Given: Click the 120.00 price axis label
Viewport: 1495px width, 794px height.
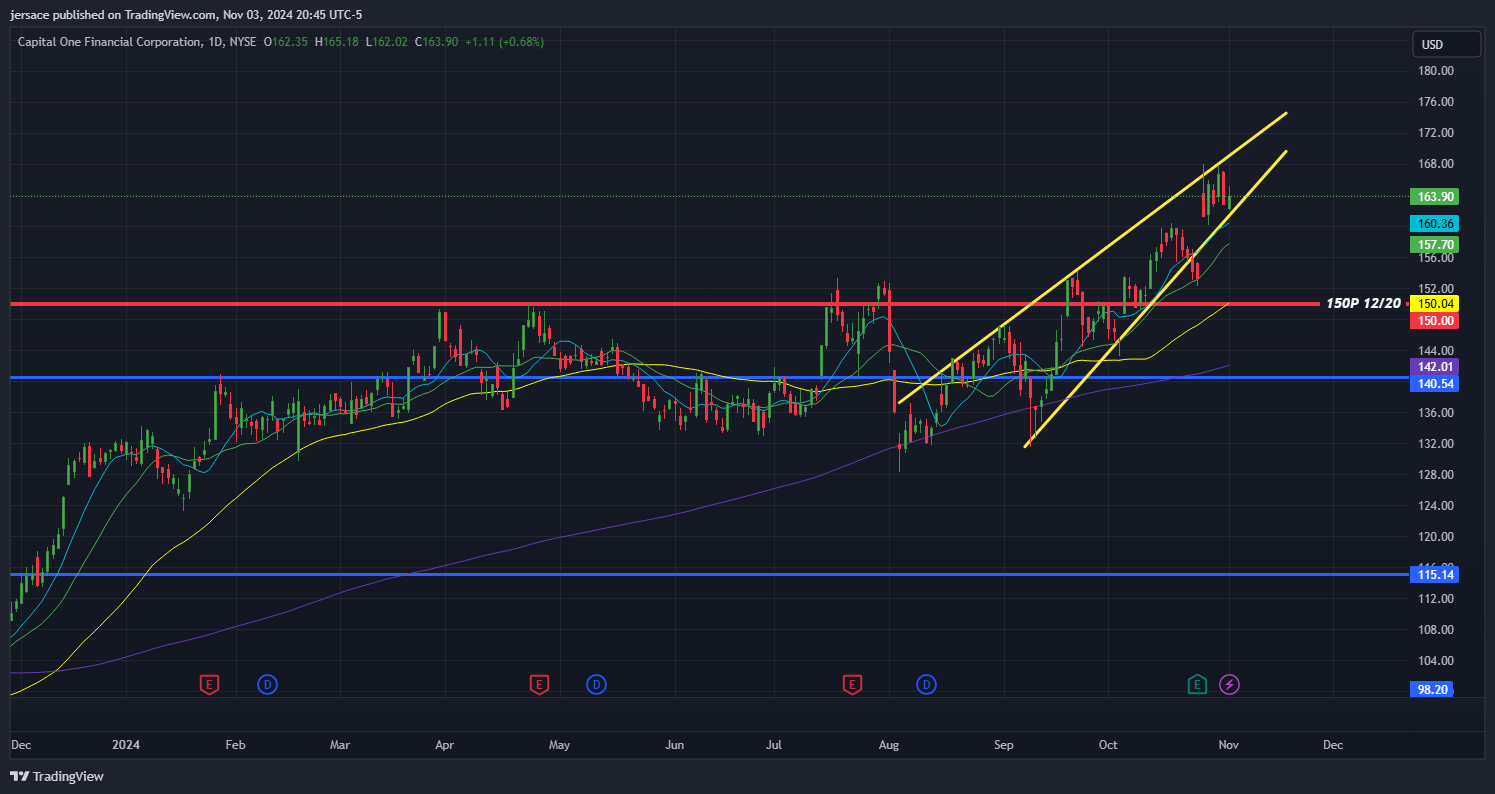Looking at the screenshot, I should click(1434, 537).
